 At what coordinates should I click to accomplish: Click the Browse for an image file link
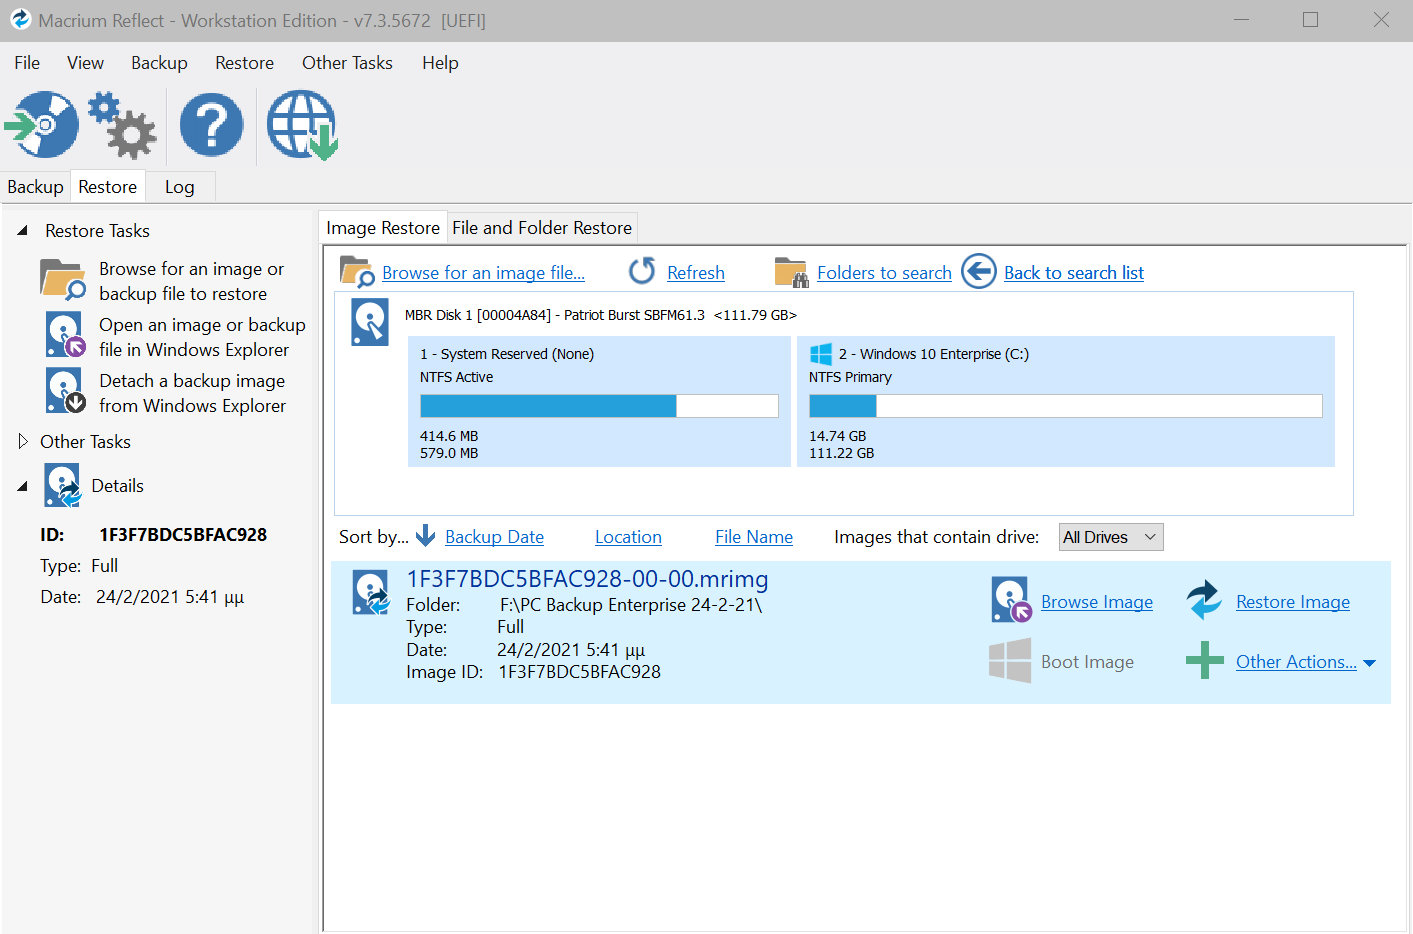[x=483, y=273]
